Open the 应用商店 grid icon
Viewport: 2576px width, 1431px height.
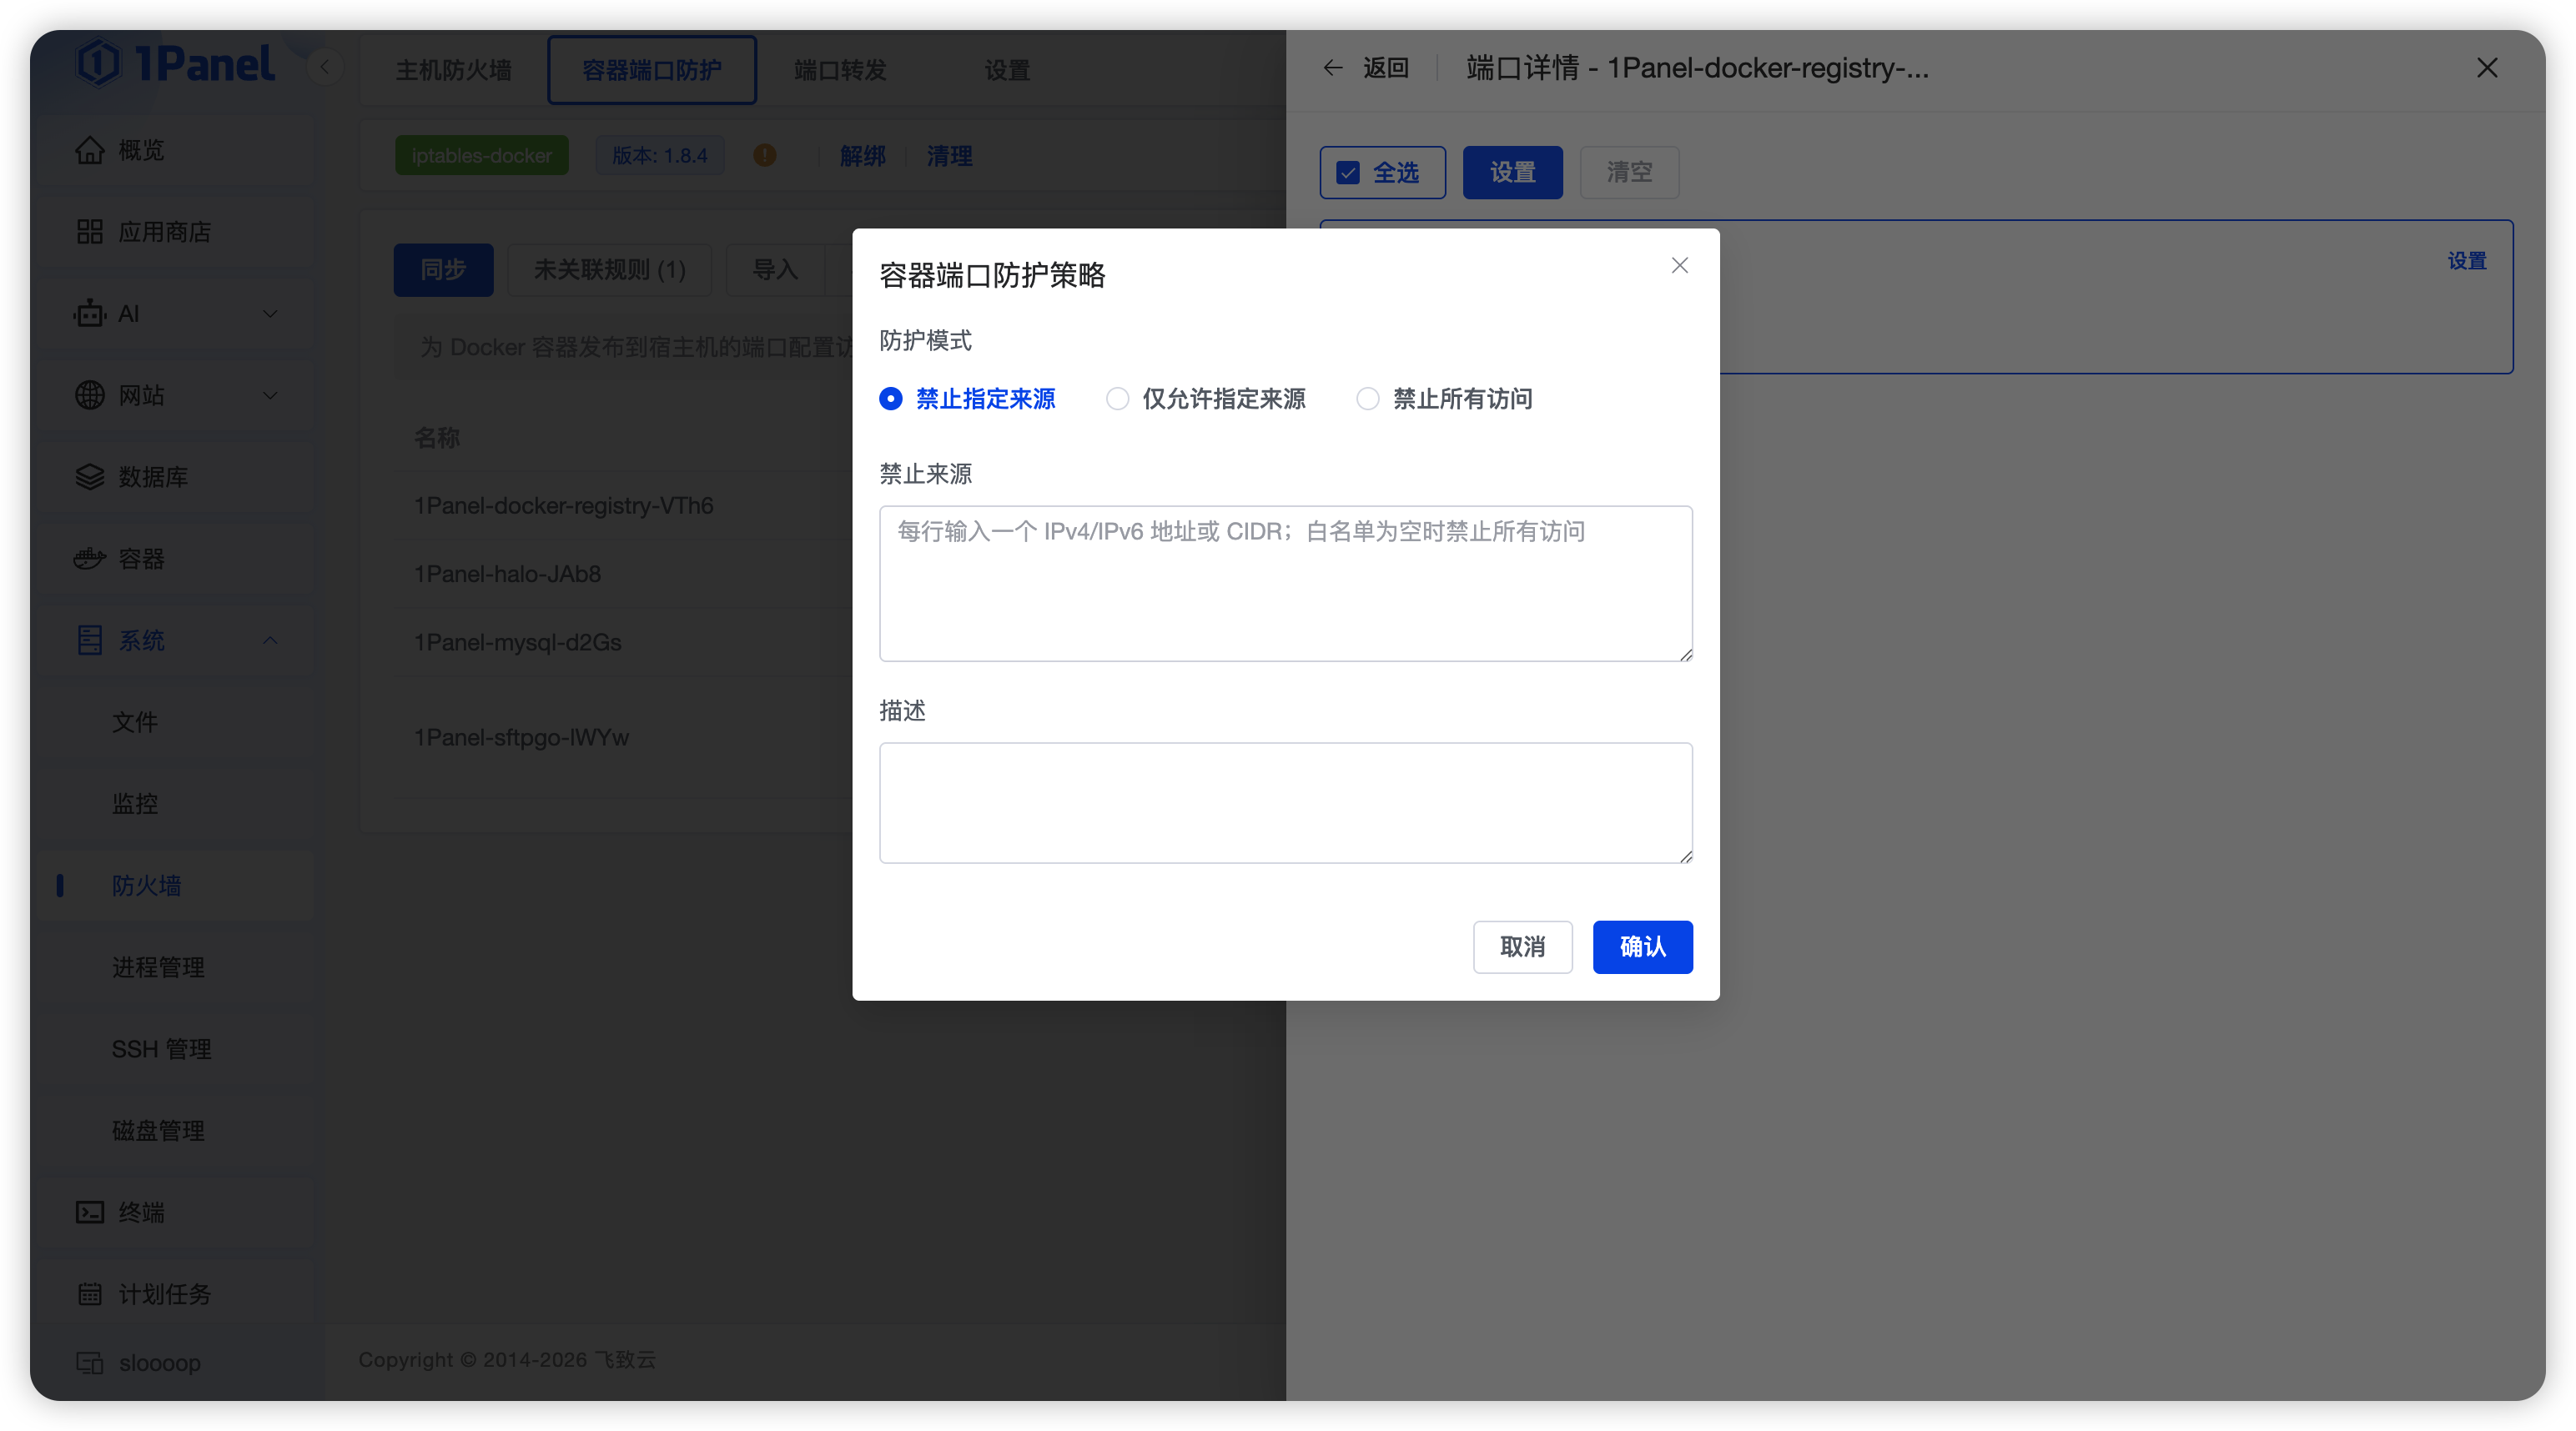pos(89,232)
